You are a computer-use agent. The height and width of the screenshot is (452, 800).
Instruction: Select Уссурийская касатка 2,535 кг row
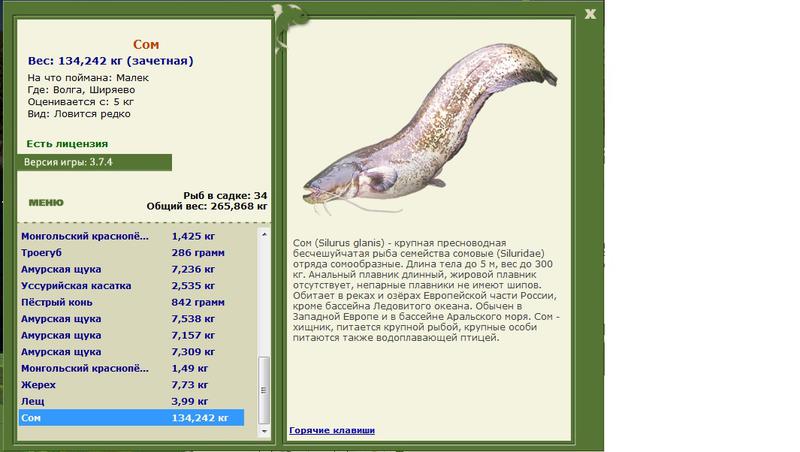(132, 286)
